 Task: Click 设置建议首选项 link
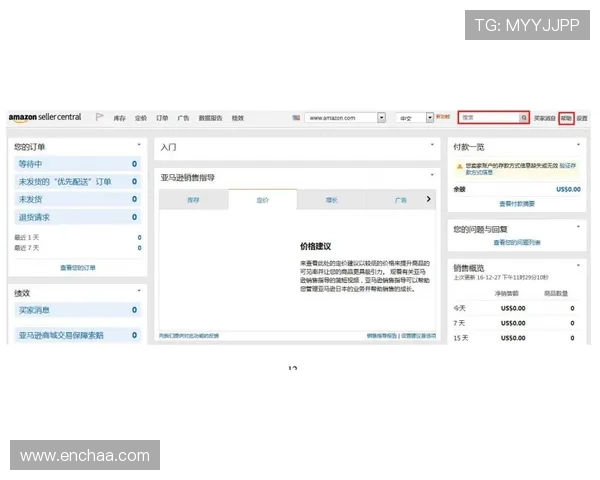tap(419, 336)
